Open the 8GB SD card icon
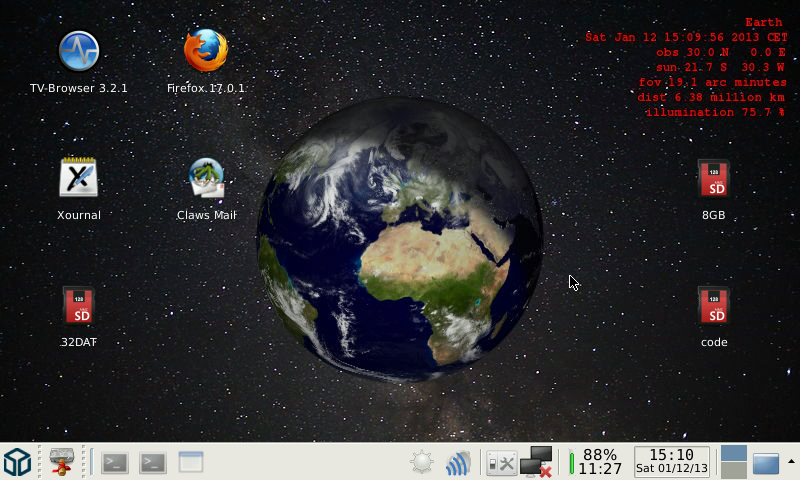The width and height of the screenshot is (800, 480). click(x=713, y=179)
